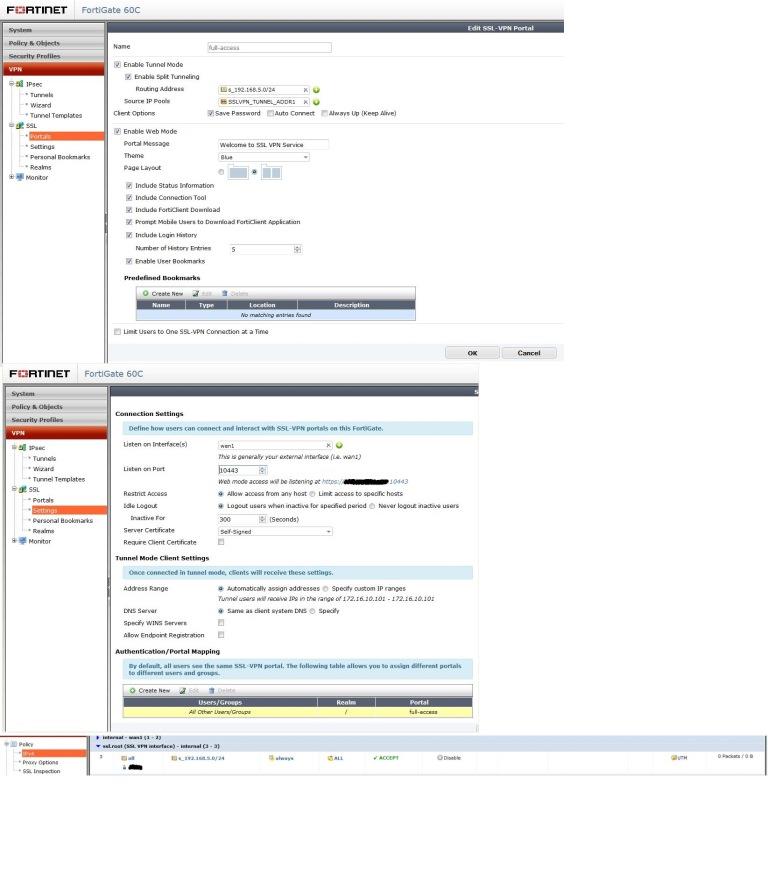Image resolution: width=768 pixels, height=874 pixels.
Task: Click Delete icon in Authentication/Portal Mapping toolbar
Action: [x=212, y=691]
